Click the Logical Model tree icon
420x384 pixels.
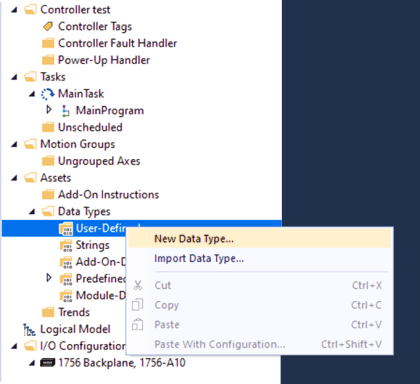point(29,329)
